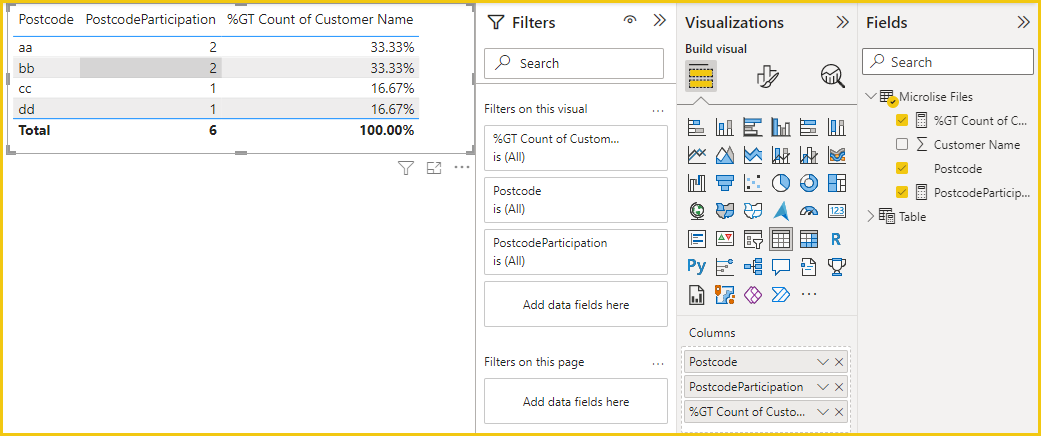Uncheck the Postcode field checkbox

pos(902,169)
